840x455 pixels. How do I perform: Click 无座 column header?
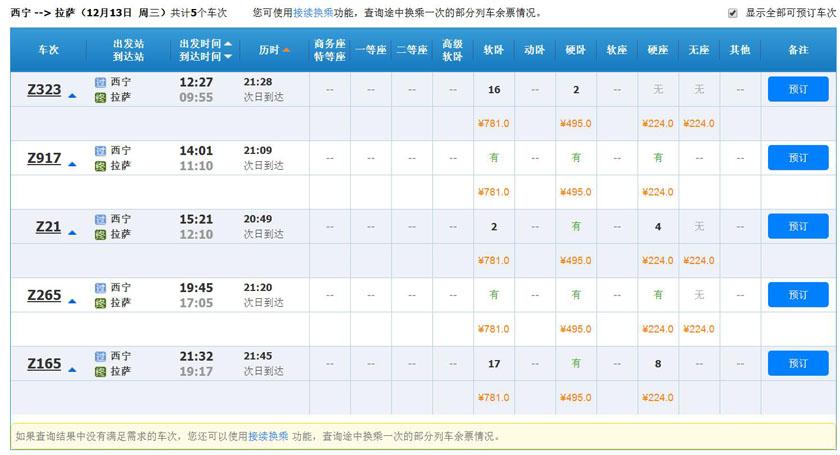(x=699, y=50)
